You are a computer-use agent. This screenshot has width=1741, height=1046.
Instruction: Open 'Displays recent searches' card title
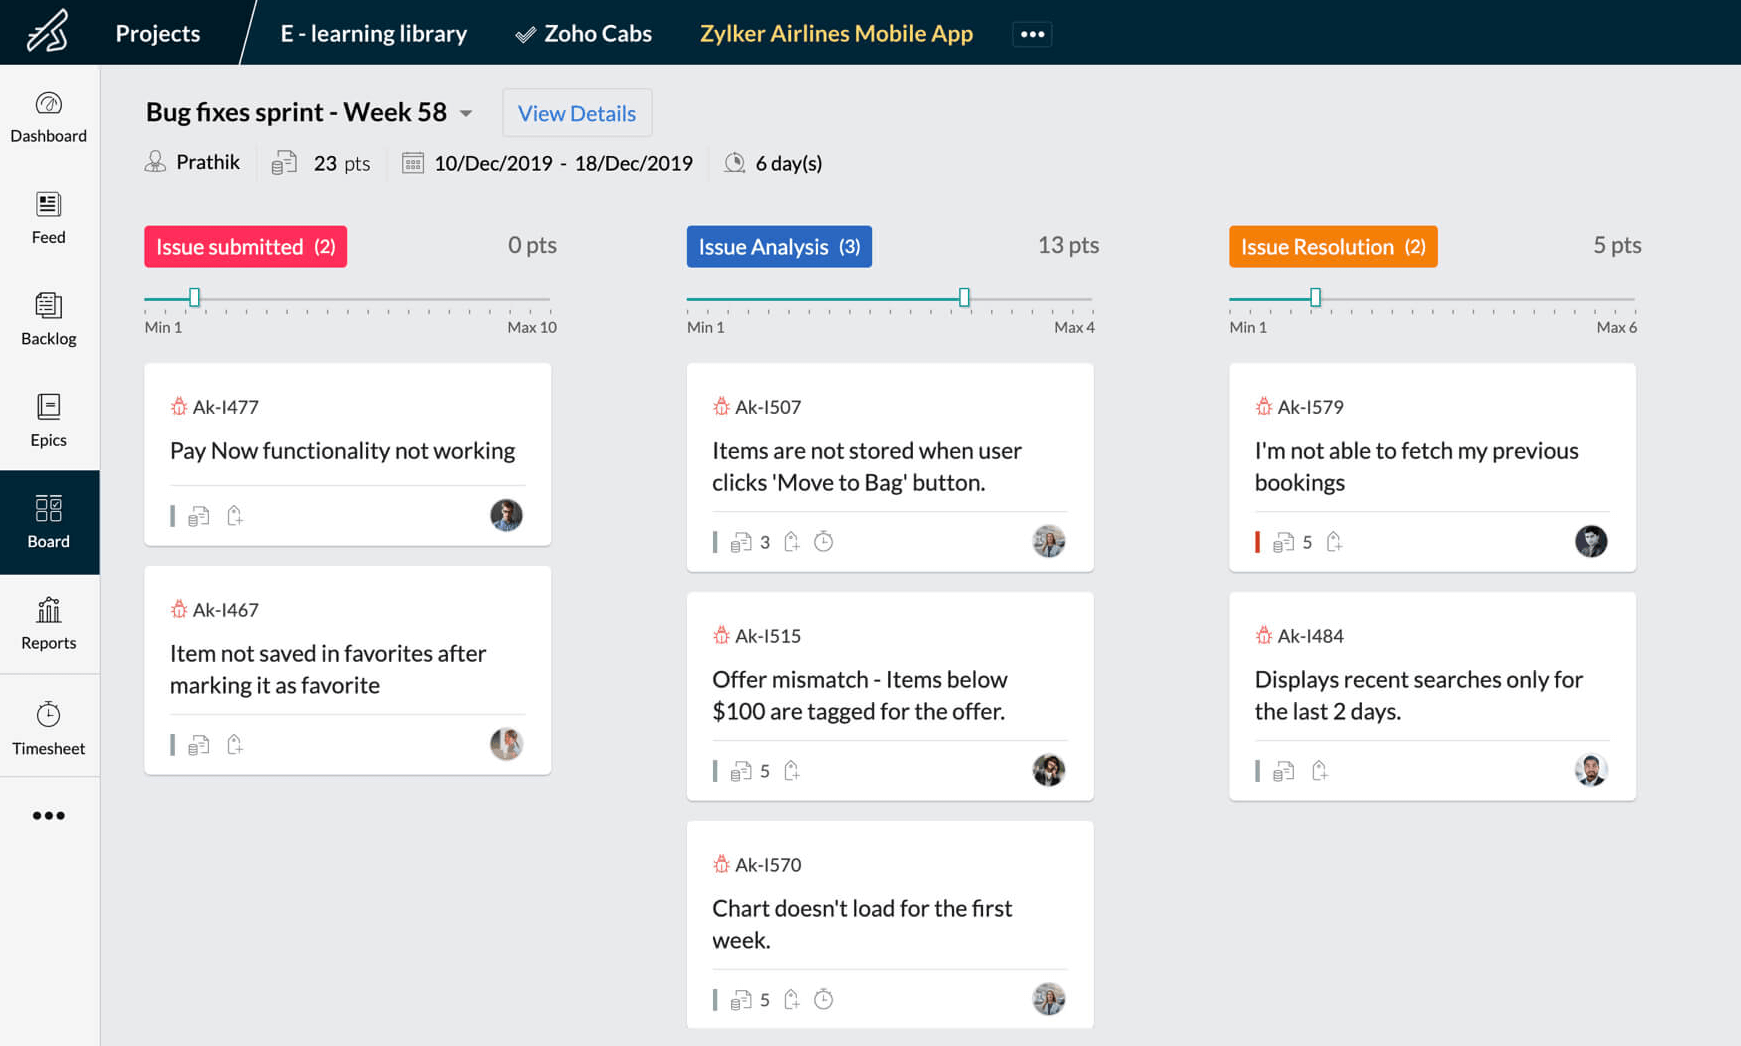coord(1418,695)
